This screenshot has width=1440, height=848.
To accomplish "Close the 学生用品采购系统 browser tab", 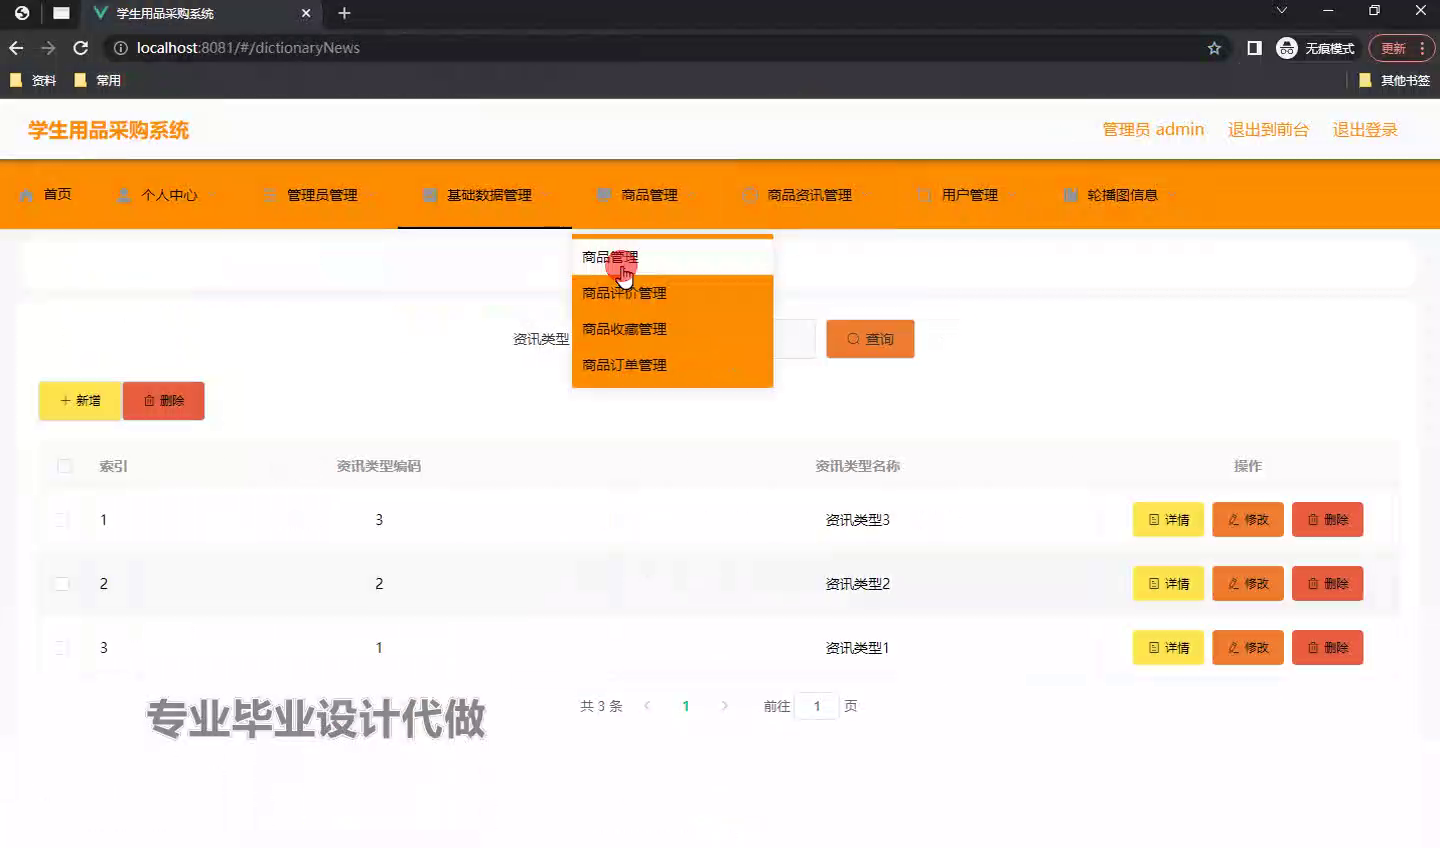I will click(306, 13).
